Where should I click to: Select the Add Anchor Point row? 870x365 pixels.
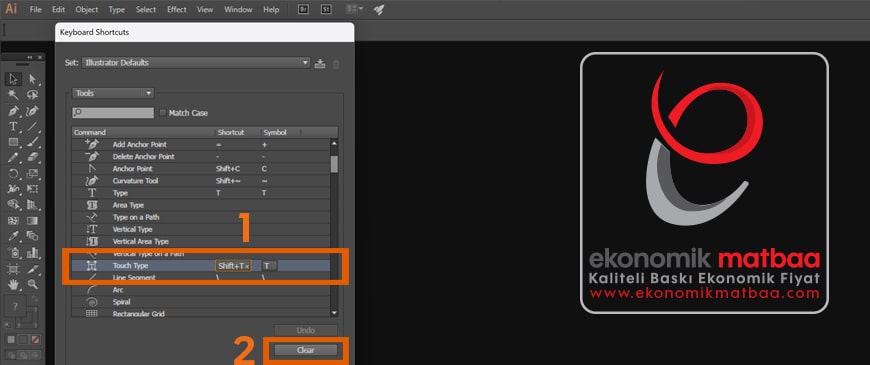click(201, 144)
